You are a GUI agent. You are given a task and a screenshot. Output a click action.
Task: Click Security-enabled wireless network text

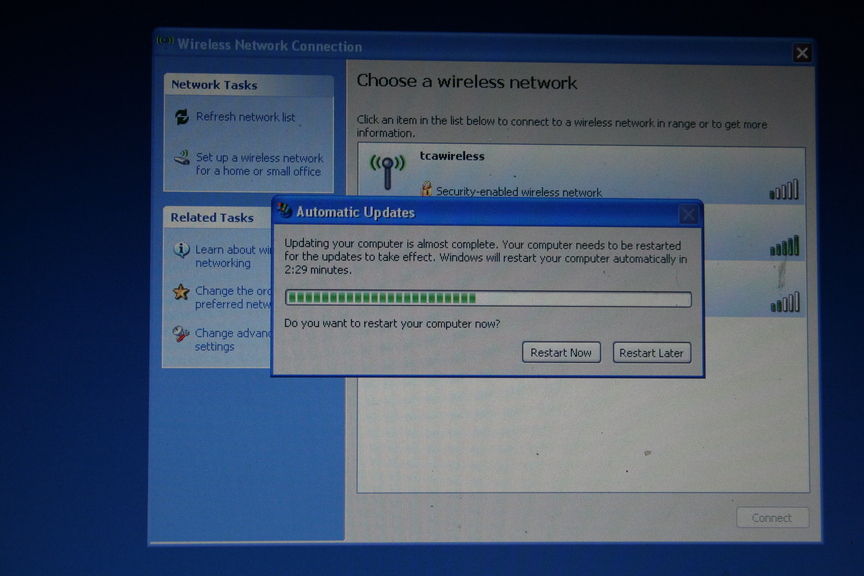coord(519,192)
